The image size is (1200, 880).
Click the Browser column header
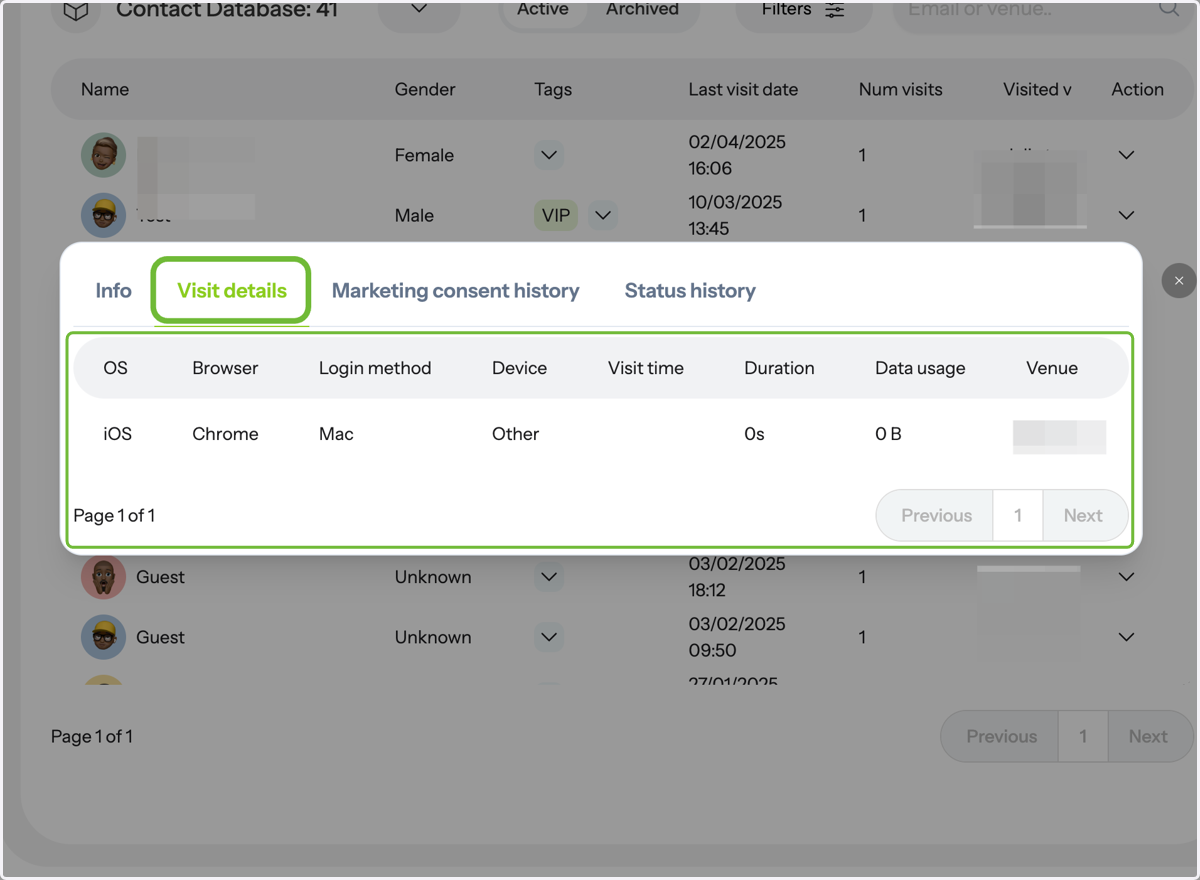[x=225, y=368]
